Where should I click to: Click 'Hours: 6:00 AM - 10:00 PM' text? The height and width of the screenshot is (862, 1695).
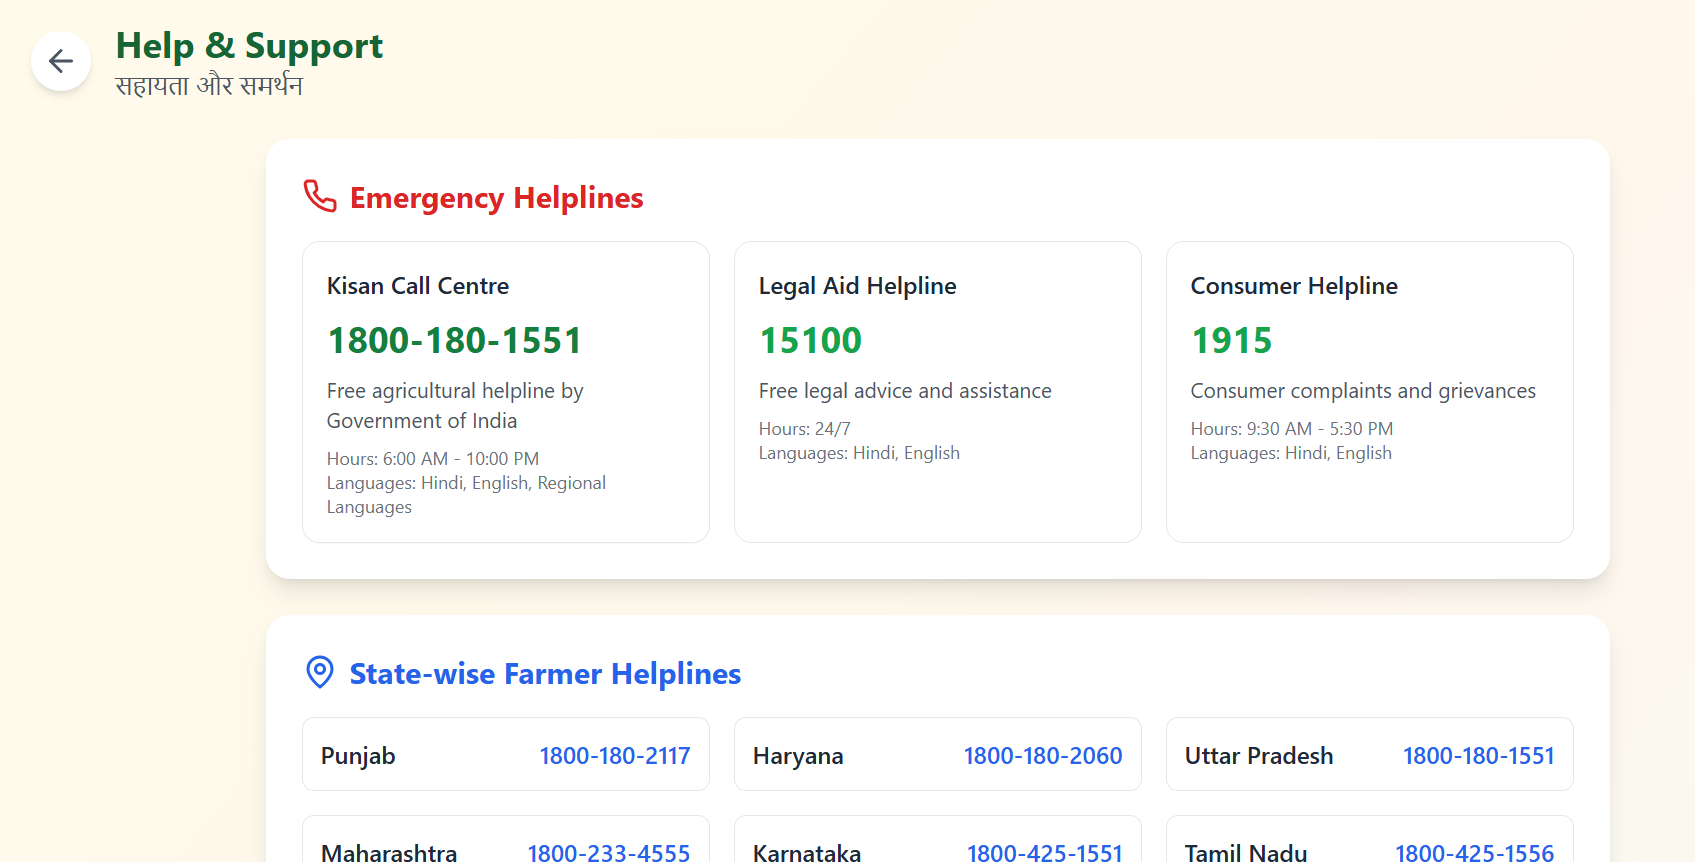click(433, 459)
